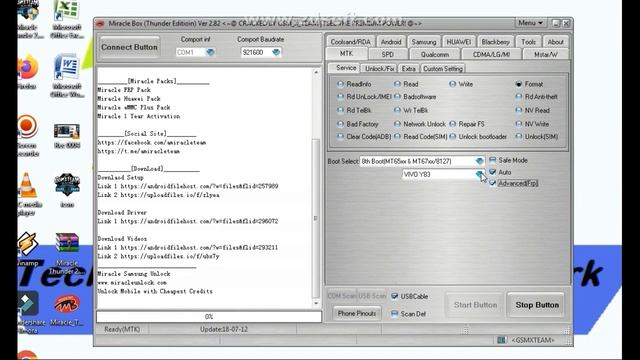Open the Miracle Thunder 2 WinRAR archive icon
Screen dimensions: 640x360
coord(67,253)
